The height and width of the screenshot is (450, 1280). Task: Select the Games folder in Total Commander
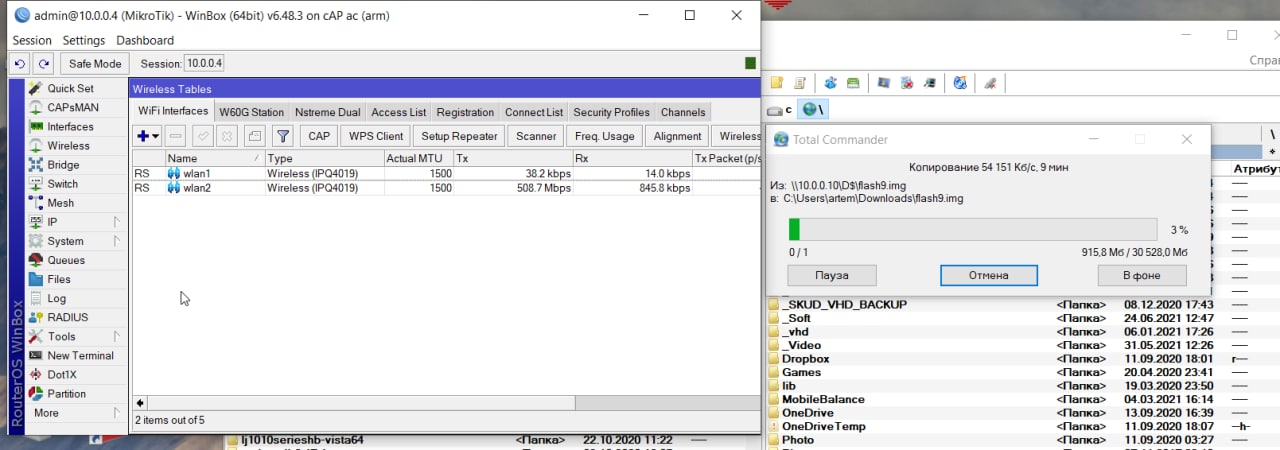click(x=801, y=372)
